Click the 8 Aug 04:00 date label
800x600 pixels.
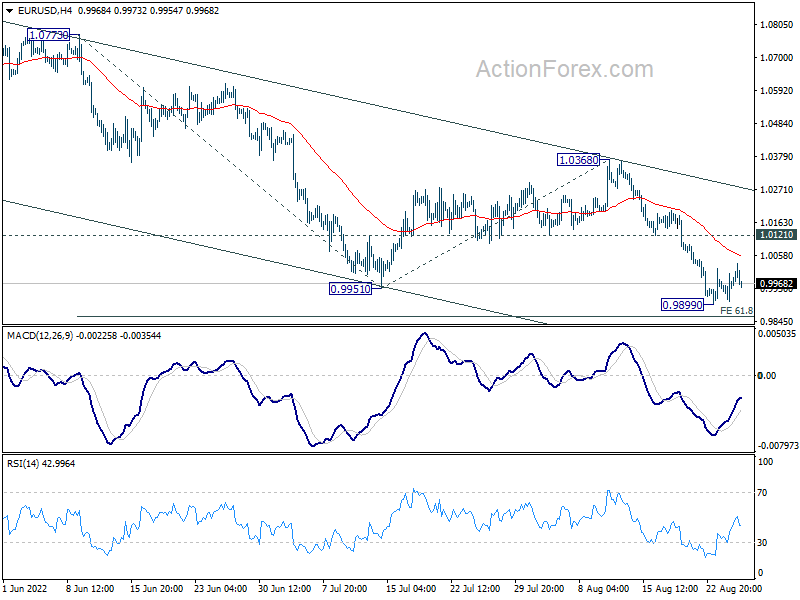tap(604, 589)
